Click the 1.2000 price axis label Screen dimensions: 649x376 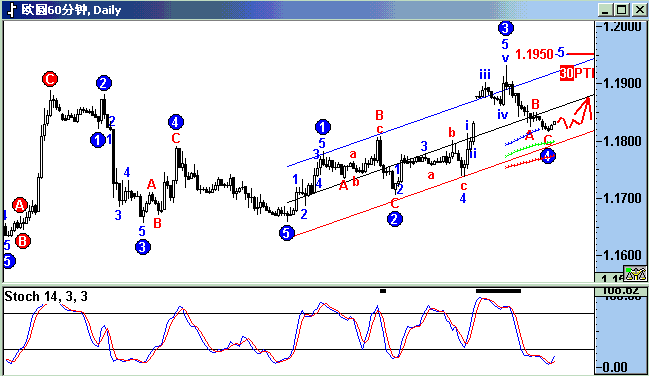[622, 27]
